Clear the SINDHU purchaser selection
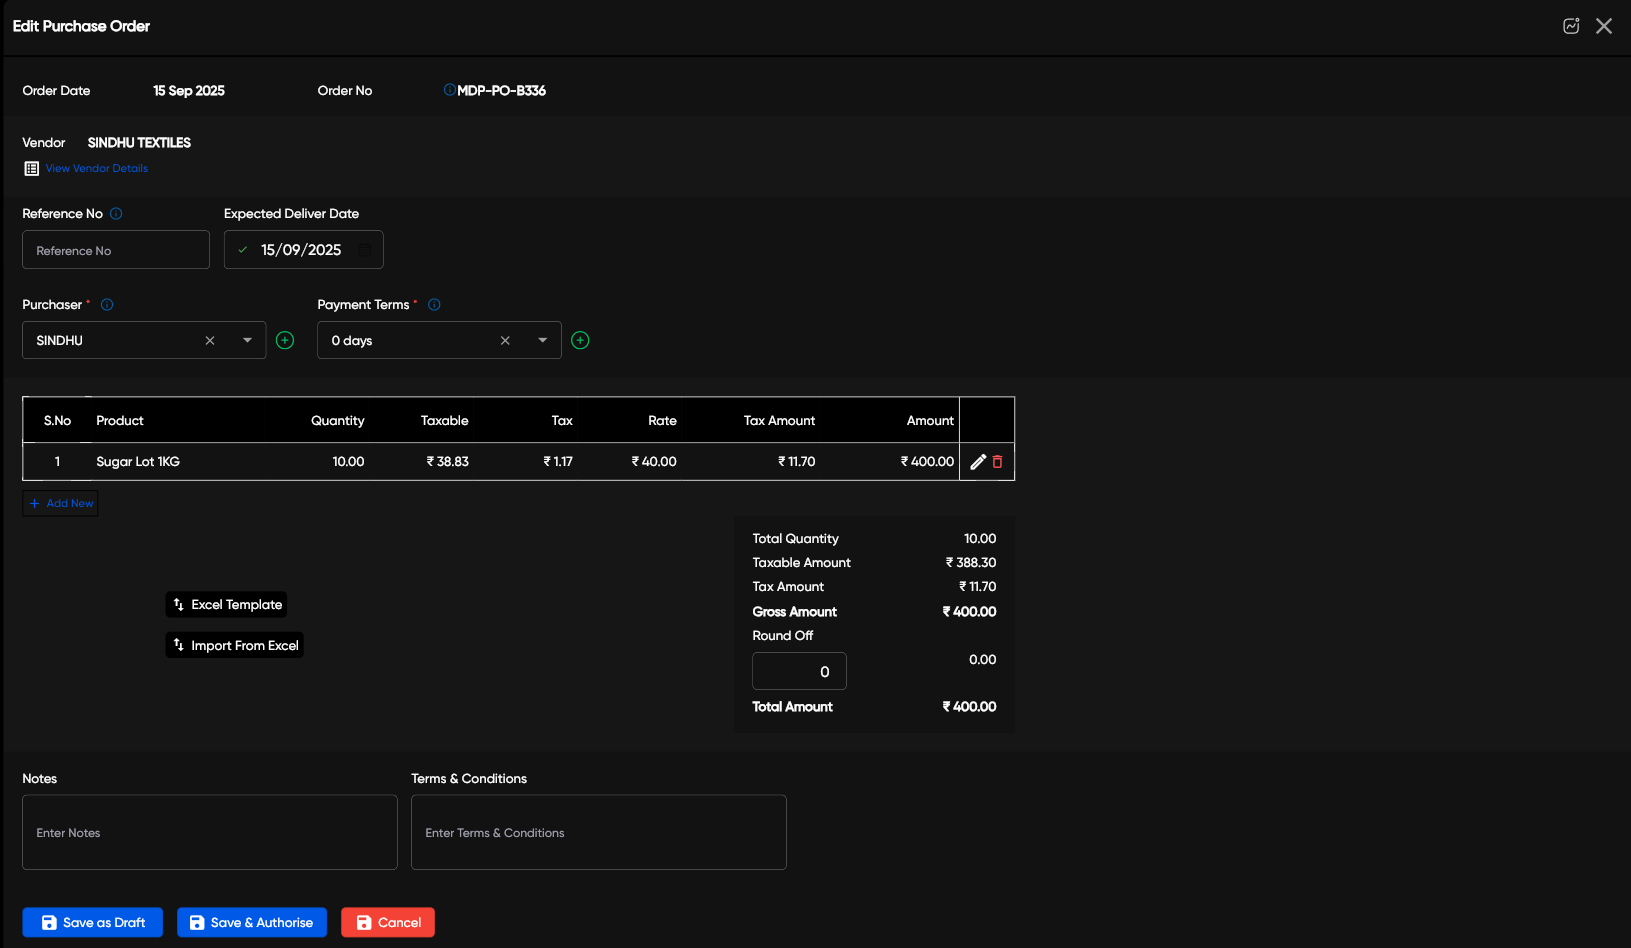The image size is (1631, 948). pyautogui.click(x=210, y=341)
